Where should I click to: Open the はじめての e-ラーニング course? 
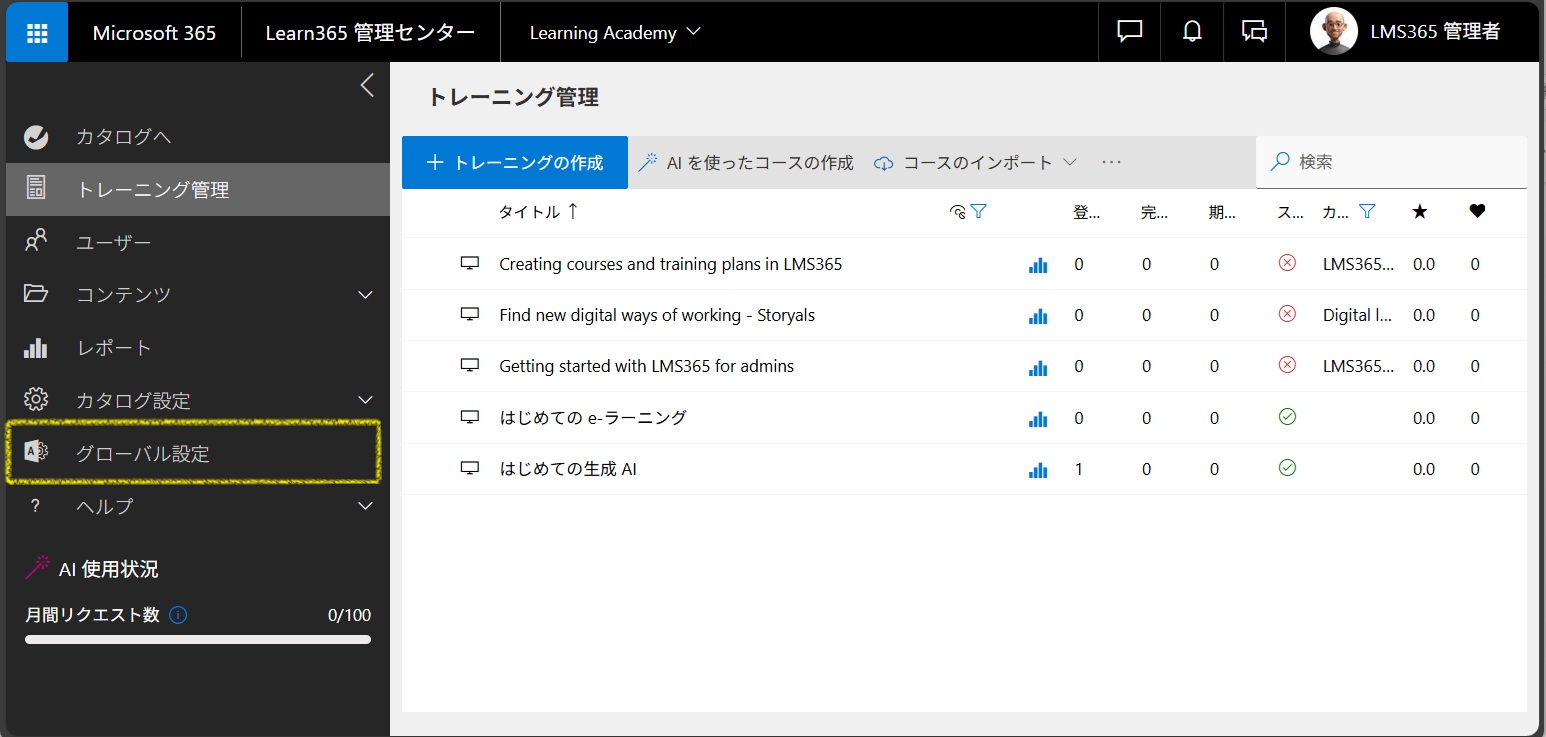pos(593,417)
